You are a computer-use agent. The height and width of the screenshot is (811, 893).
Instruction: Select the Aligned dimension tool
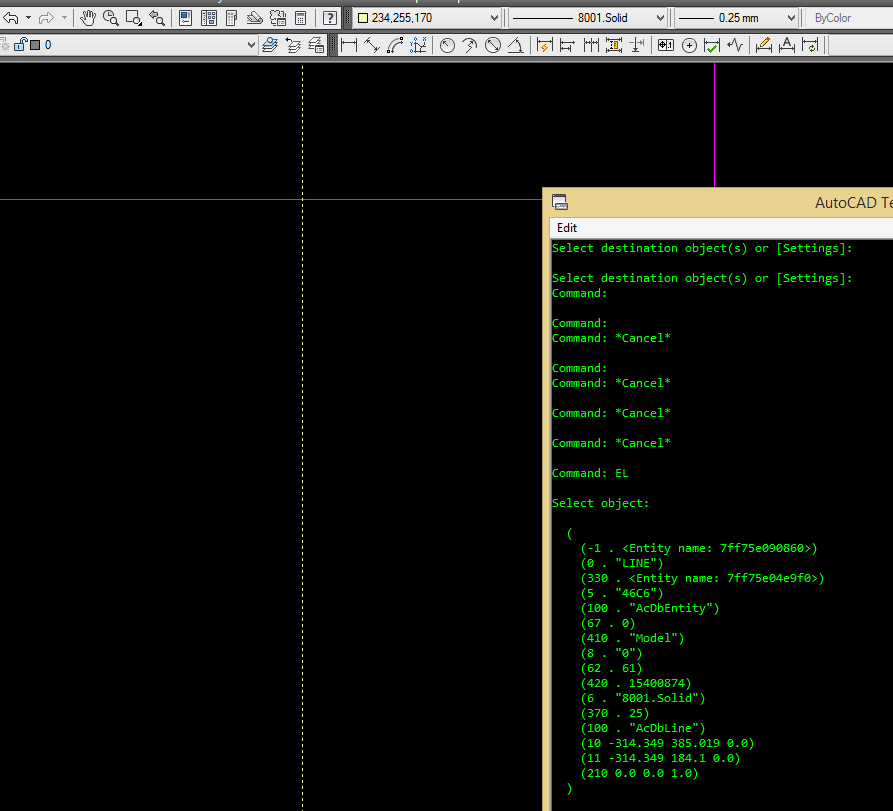tap(372, 45)
